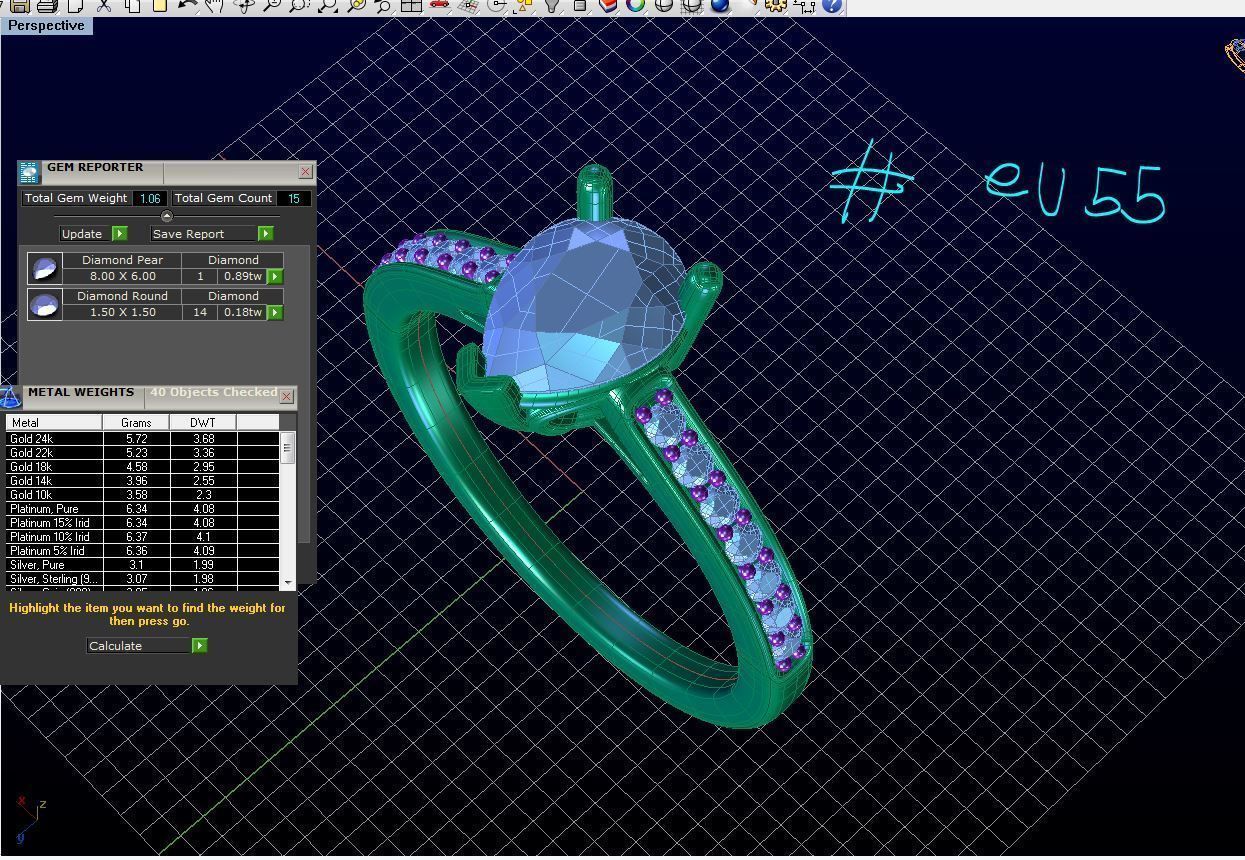Open Options via the gear icon
Screen dimensions: 1245x860
[776, 5]
